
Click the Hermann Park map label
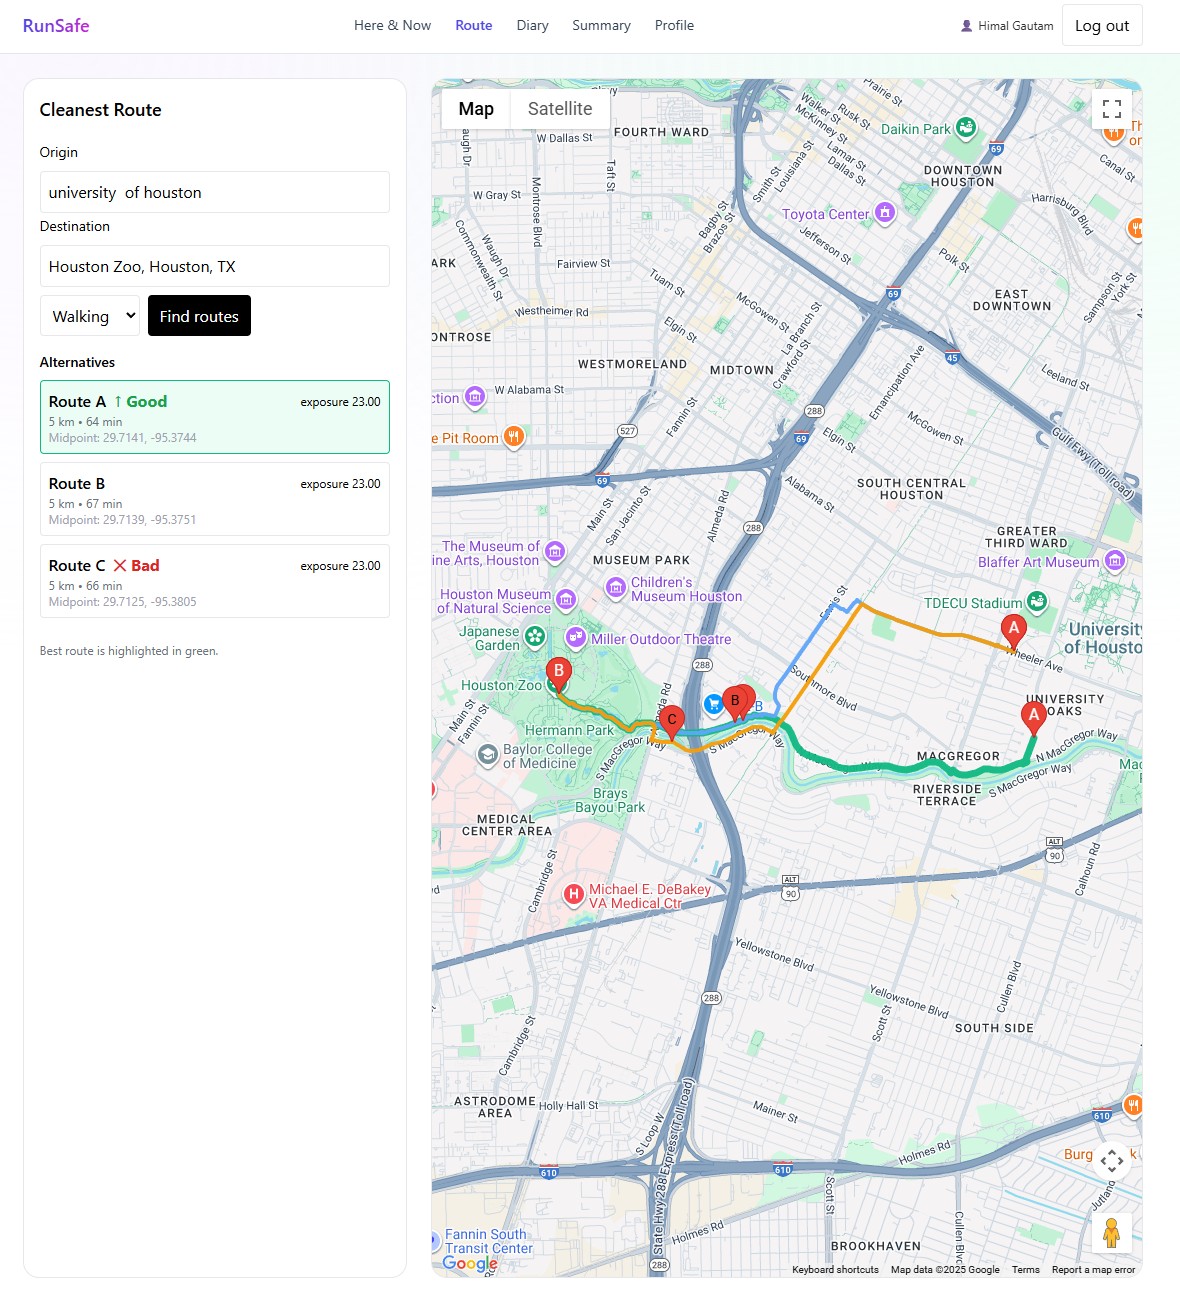569,730
